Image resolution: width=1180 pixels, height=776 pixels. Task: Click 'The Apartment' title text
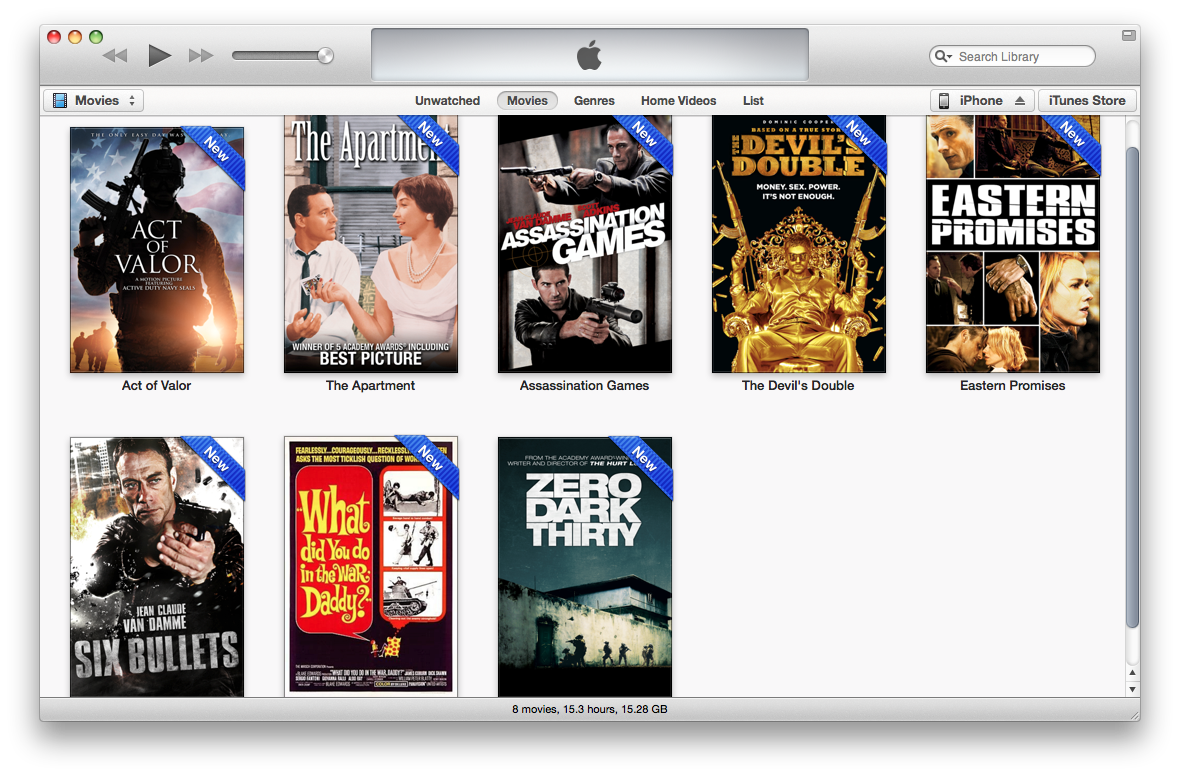(x=370, y=385)
